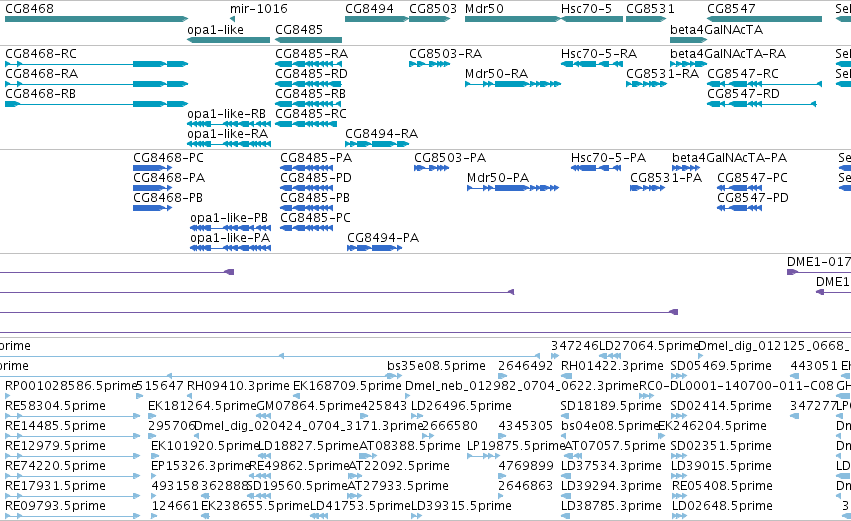Click the beta4GalNAcTA-RA transcript label

[x=728, y=54]
